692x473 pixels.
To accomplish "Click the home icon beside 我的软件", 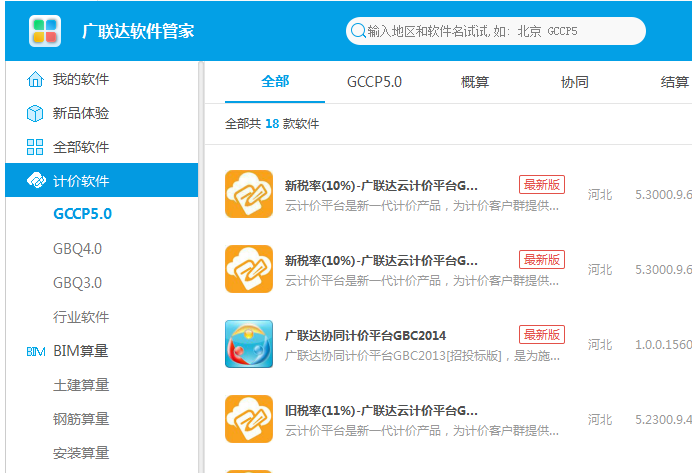I will pyautogui.click(x=35, y=79).
